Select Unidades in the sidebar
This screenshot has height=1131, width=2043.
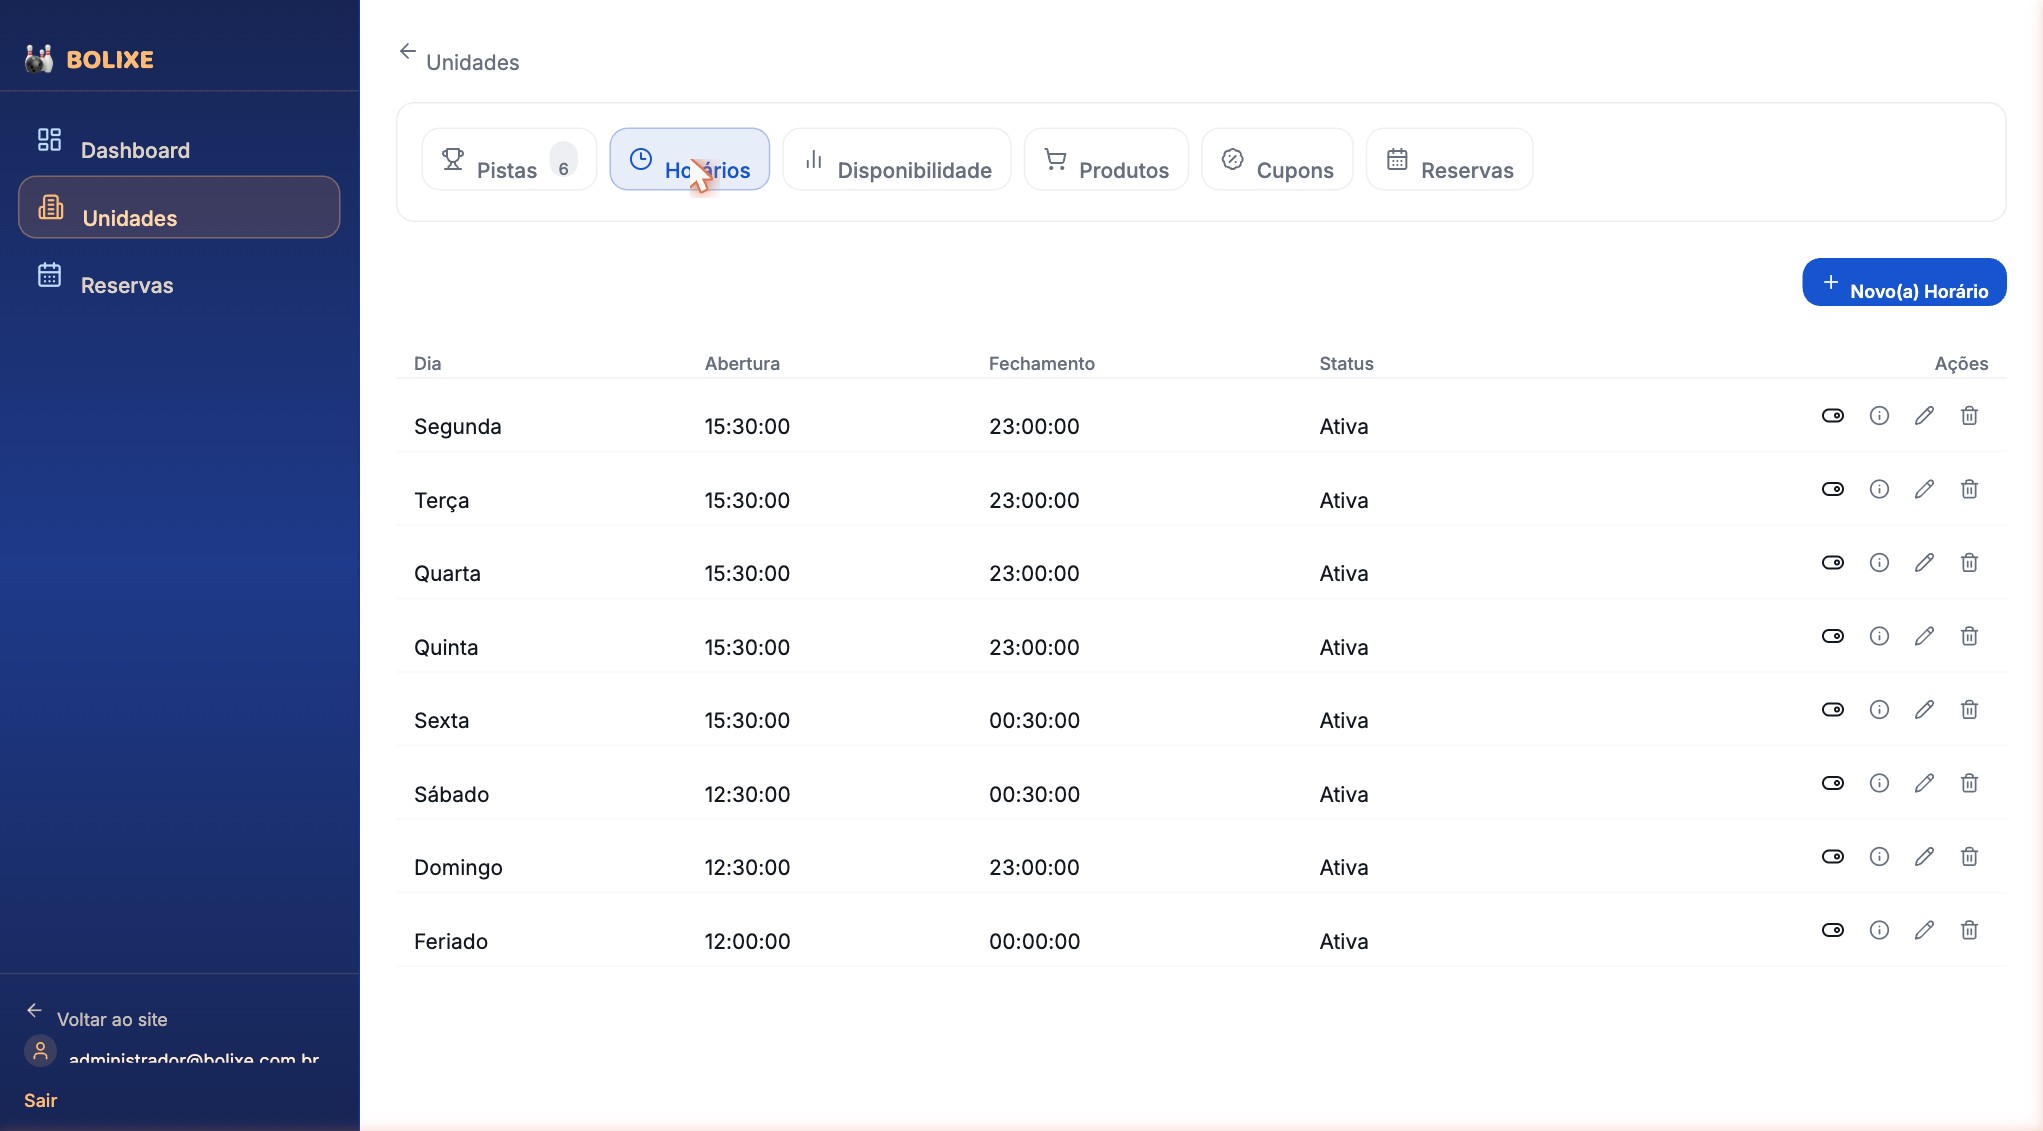tap(179, 207)
